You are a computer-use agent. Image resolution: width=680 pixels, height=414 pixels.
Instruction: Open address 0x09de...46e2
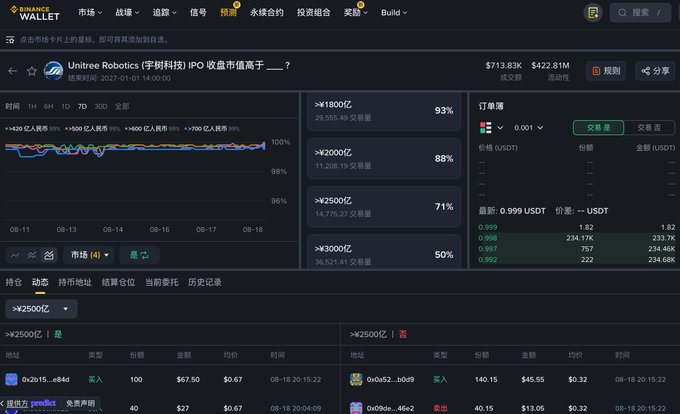tap(390, 408)
